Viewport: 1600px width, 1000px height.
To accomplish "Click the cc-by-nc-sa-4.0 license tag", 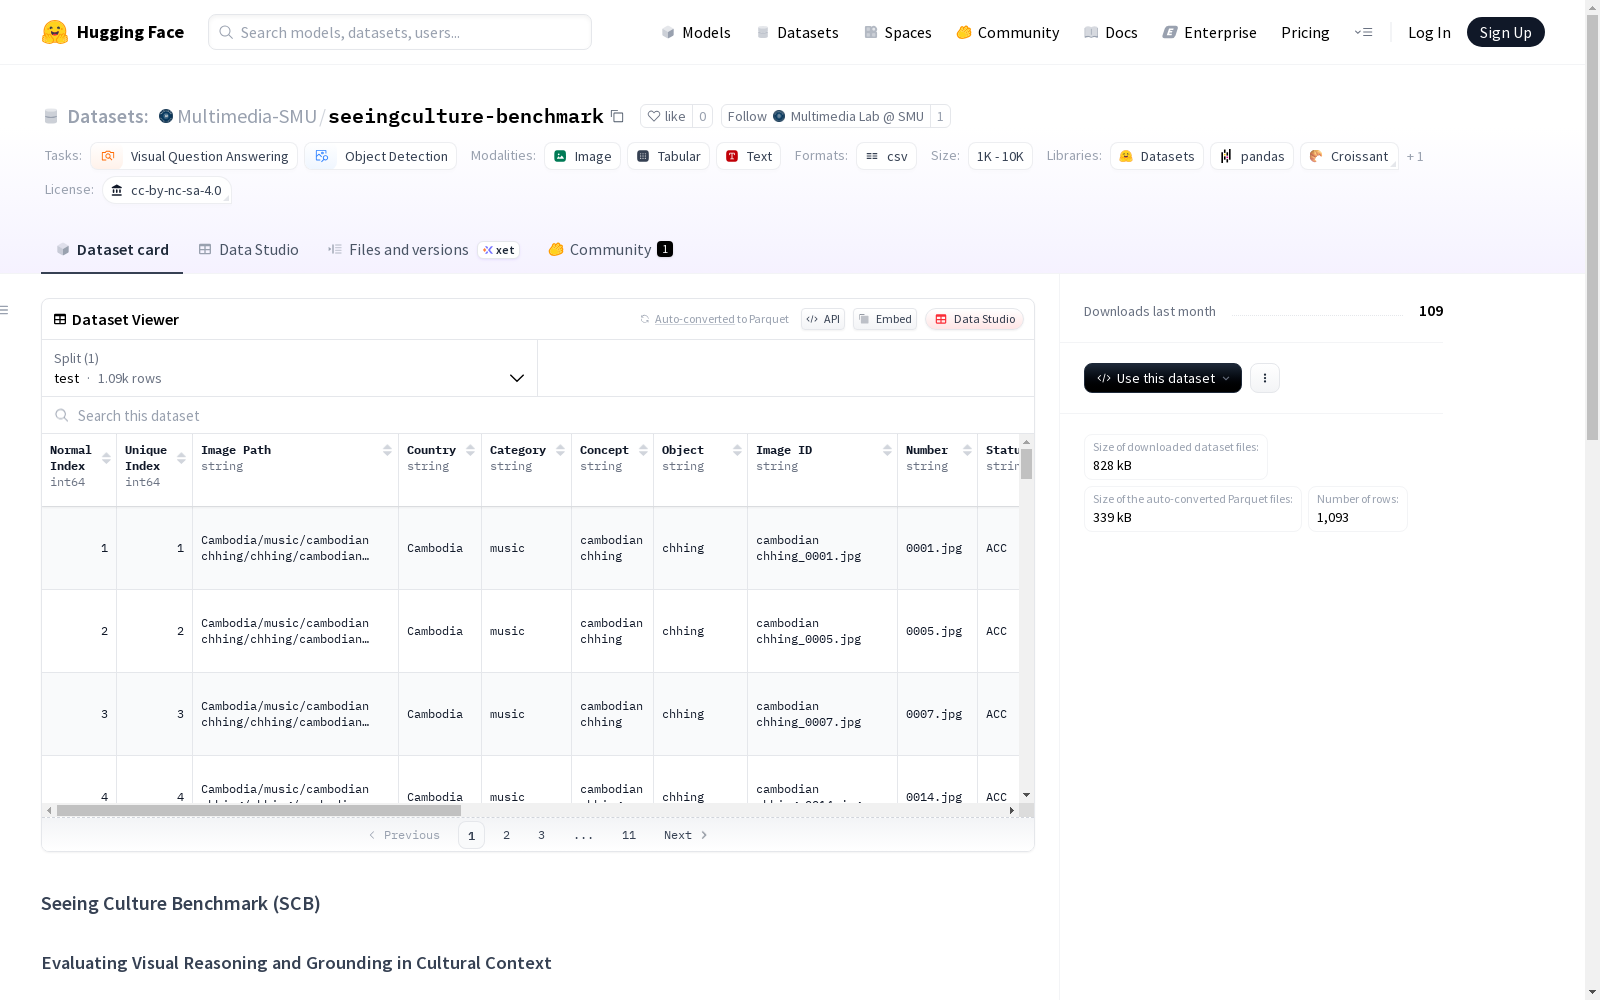I will (167, 190).
